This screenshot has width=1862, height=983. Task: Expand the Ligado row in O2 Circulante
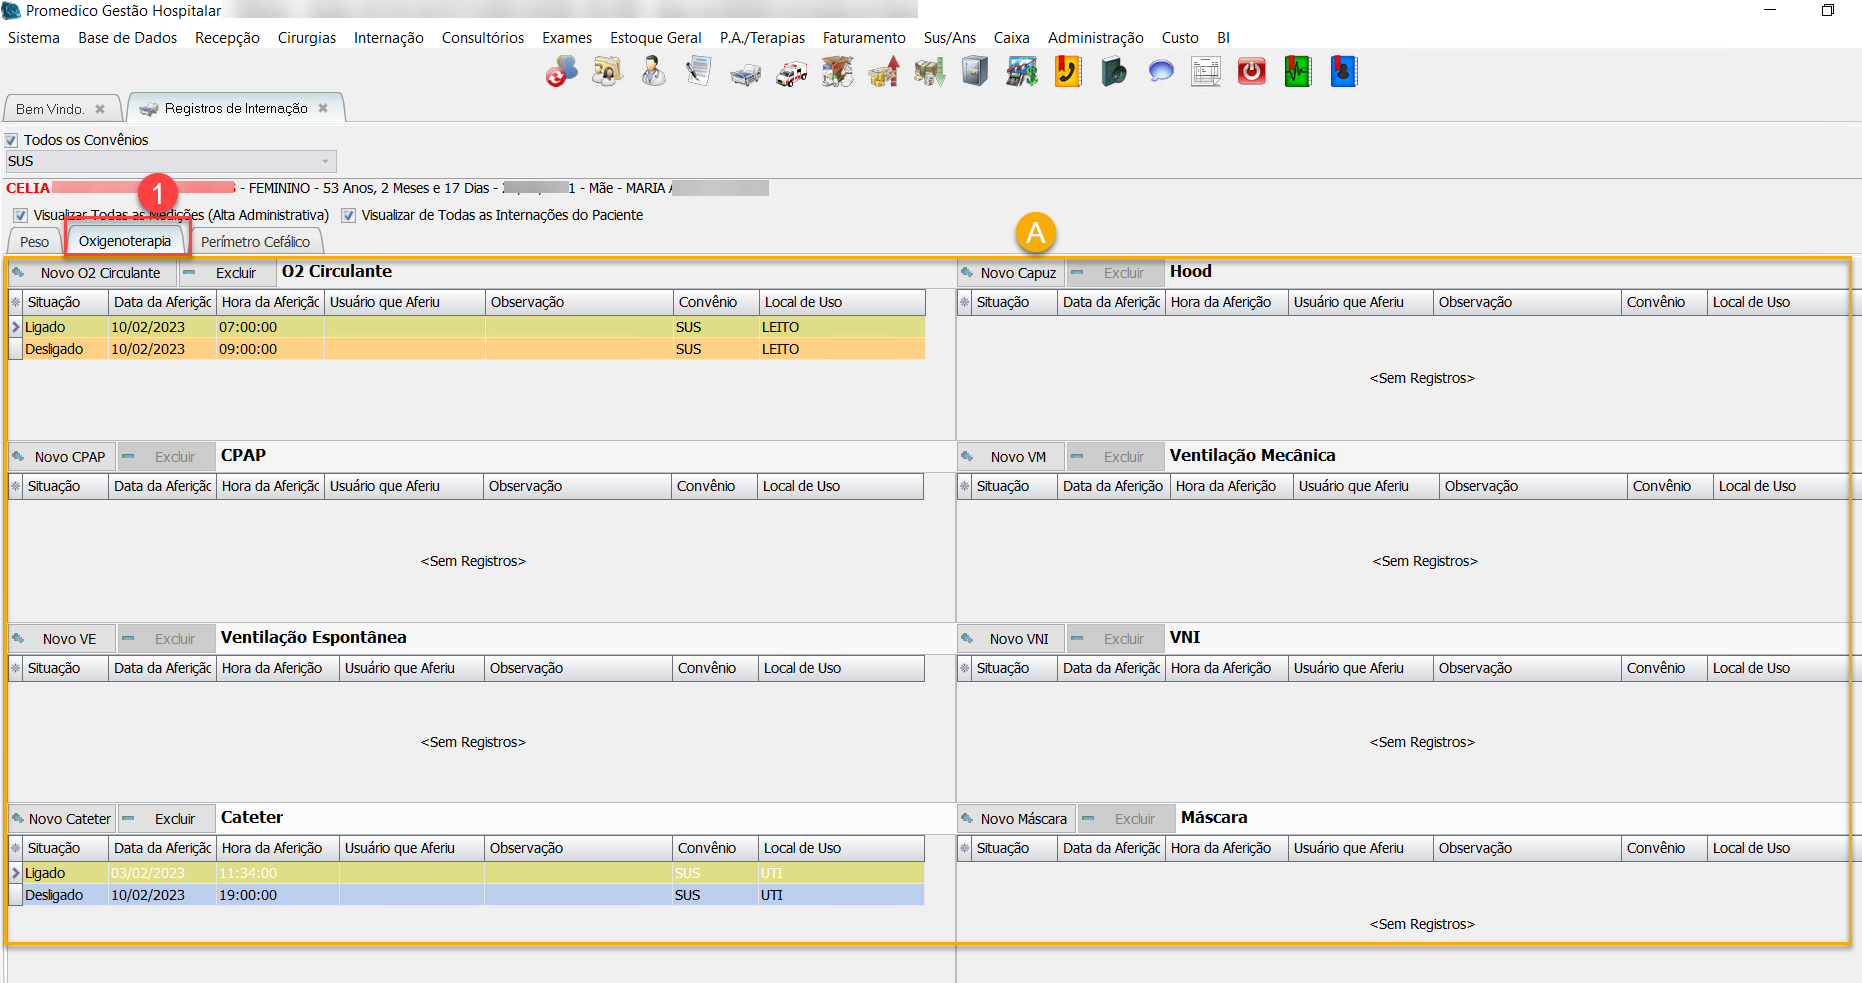coord(15,327)
